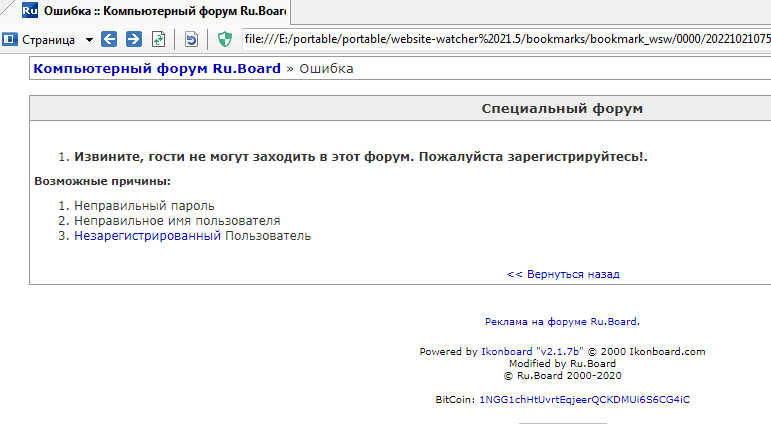The width and height of the screenshot is (771, 424).
Task: Click the green shield icon
Action: pos(225,39)
